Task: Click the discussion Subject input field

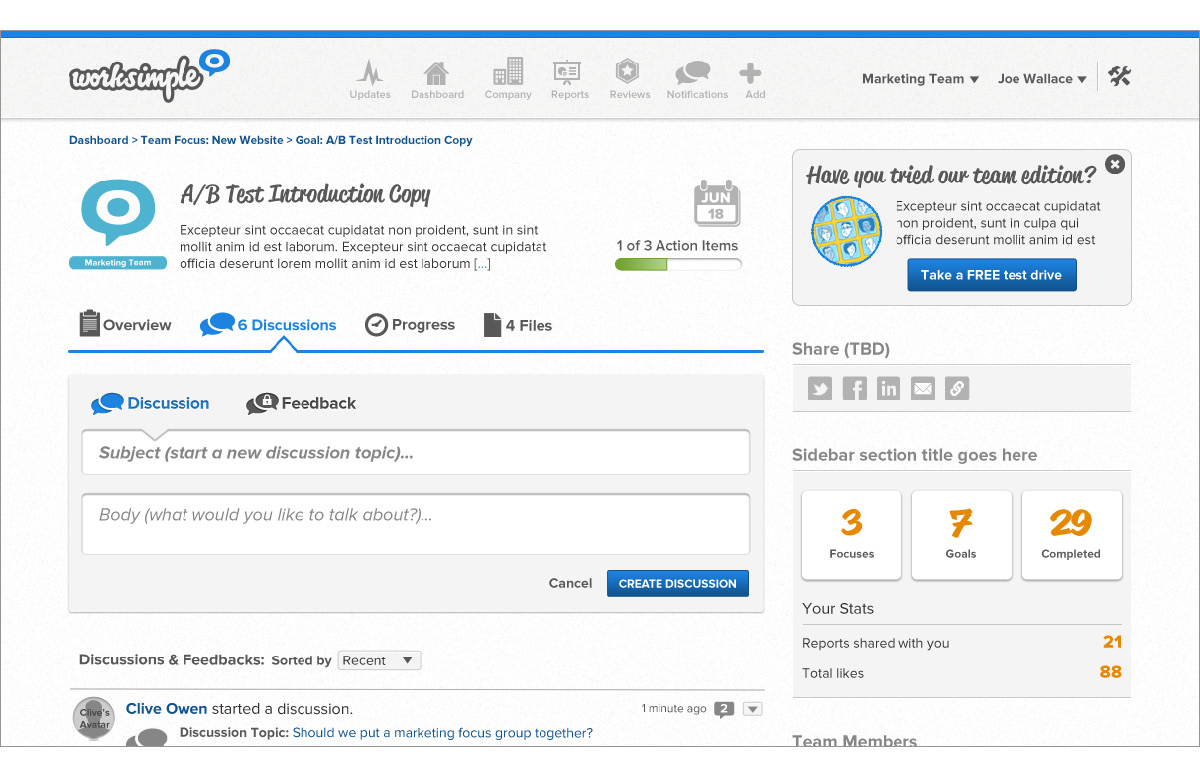Action: click(x=415, y=453)
